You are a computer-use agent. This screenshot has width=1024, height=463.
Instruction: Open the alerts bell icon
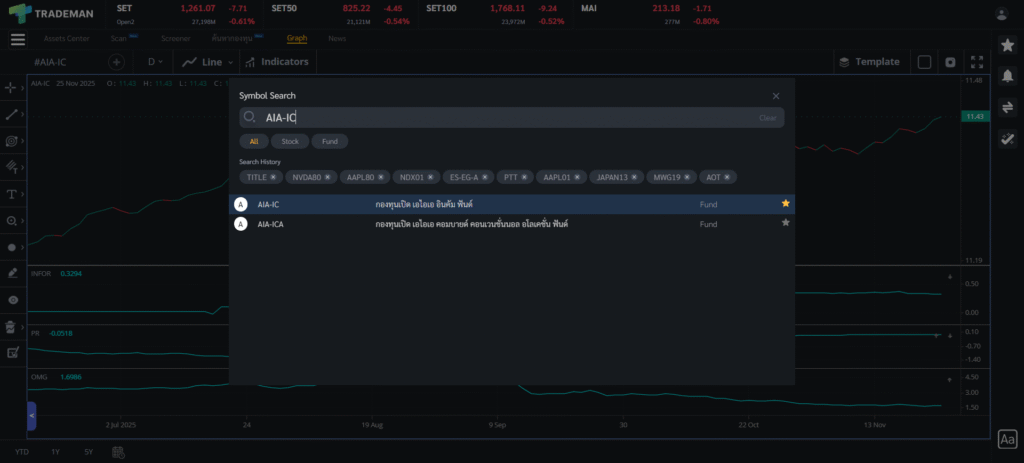[x=1007, y=76]
